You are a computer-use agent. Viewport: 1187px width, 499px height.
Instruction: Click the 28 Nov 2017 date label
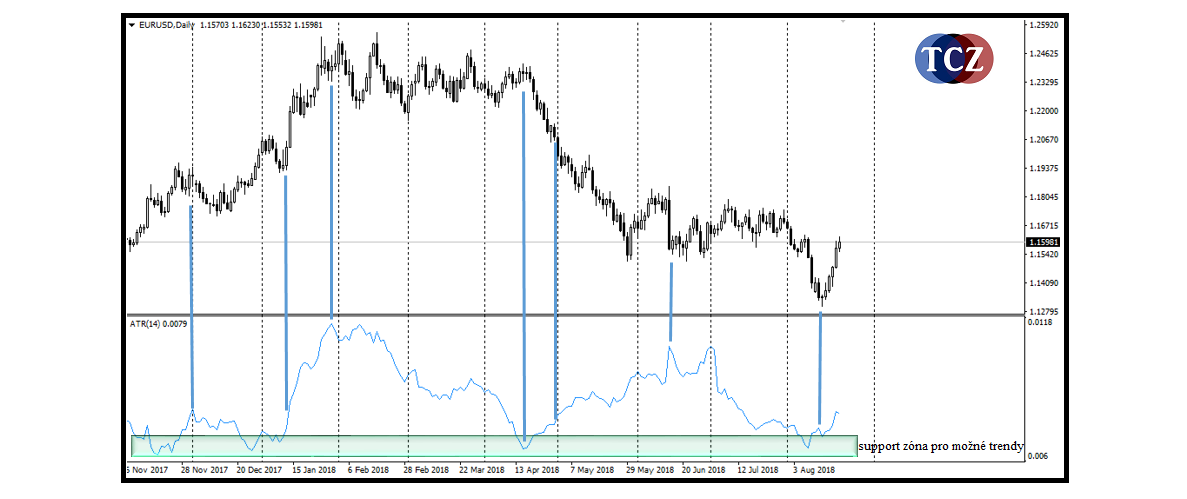click(204, 467)
